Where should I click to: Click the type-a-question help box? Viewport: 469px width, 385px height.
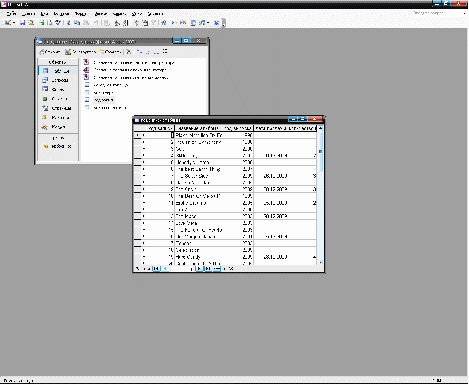coord(437,13)
